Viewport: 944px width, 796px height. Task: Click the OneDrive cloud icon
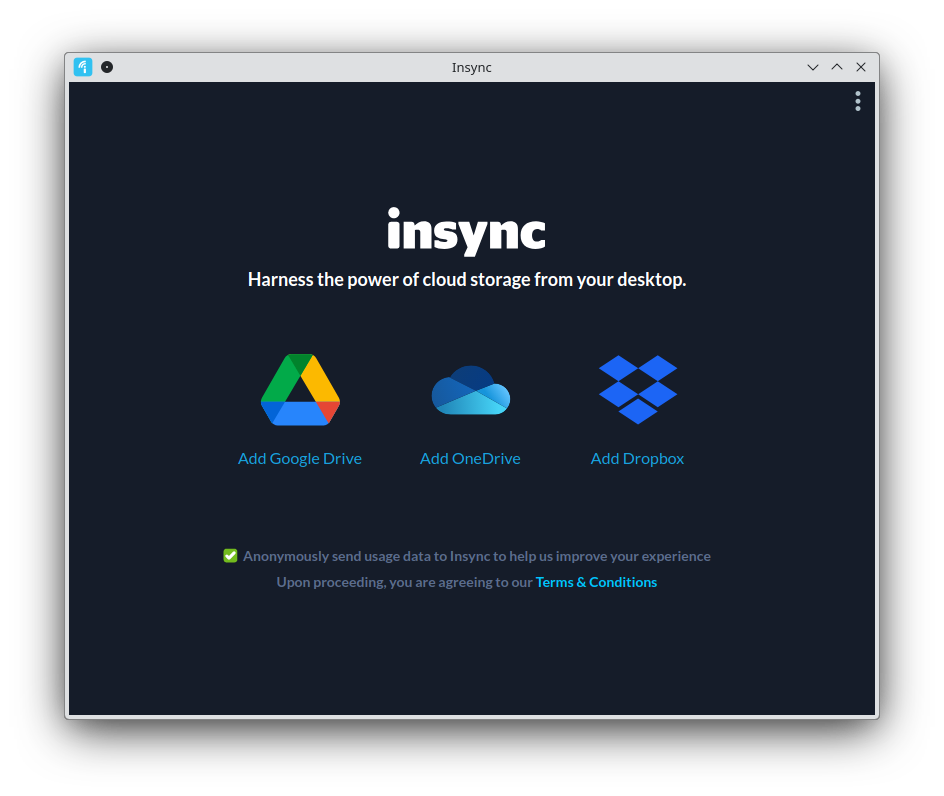click(471, 390)
